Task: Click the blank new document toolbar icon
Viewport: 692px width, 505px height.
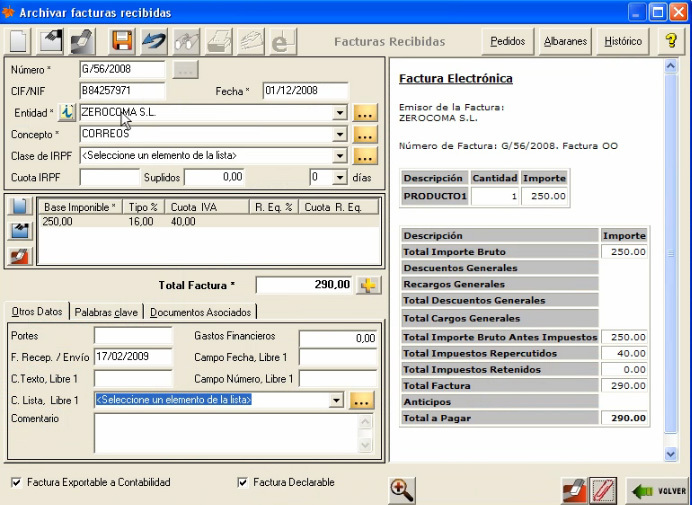Action: (x=18, y=42)
